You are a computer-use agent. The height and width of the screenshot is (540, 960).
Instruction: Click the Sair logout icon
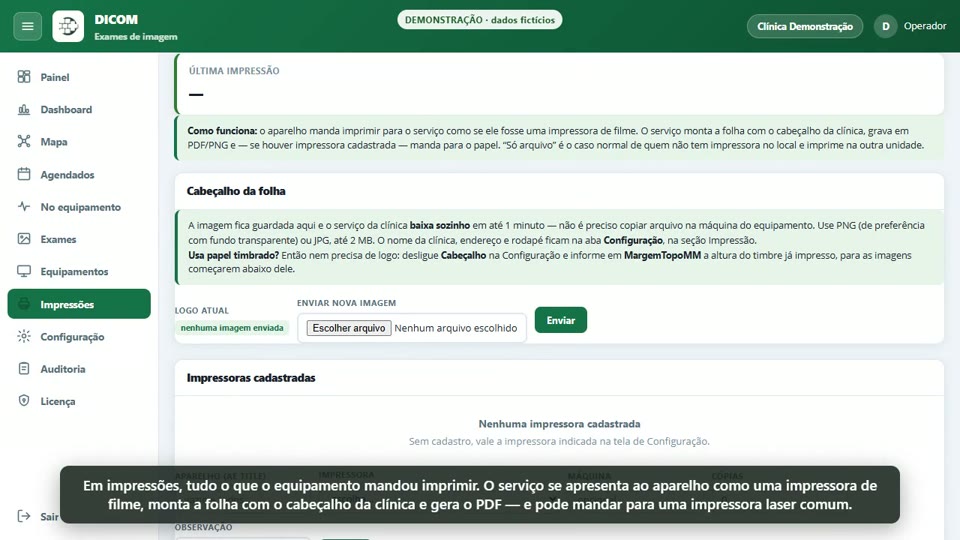tap(24, 516)
